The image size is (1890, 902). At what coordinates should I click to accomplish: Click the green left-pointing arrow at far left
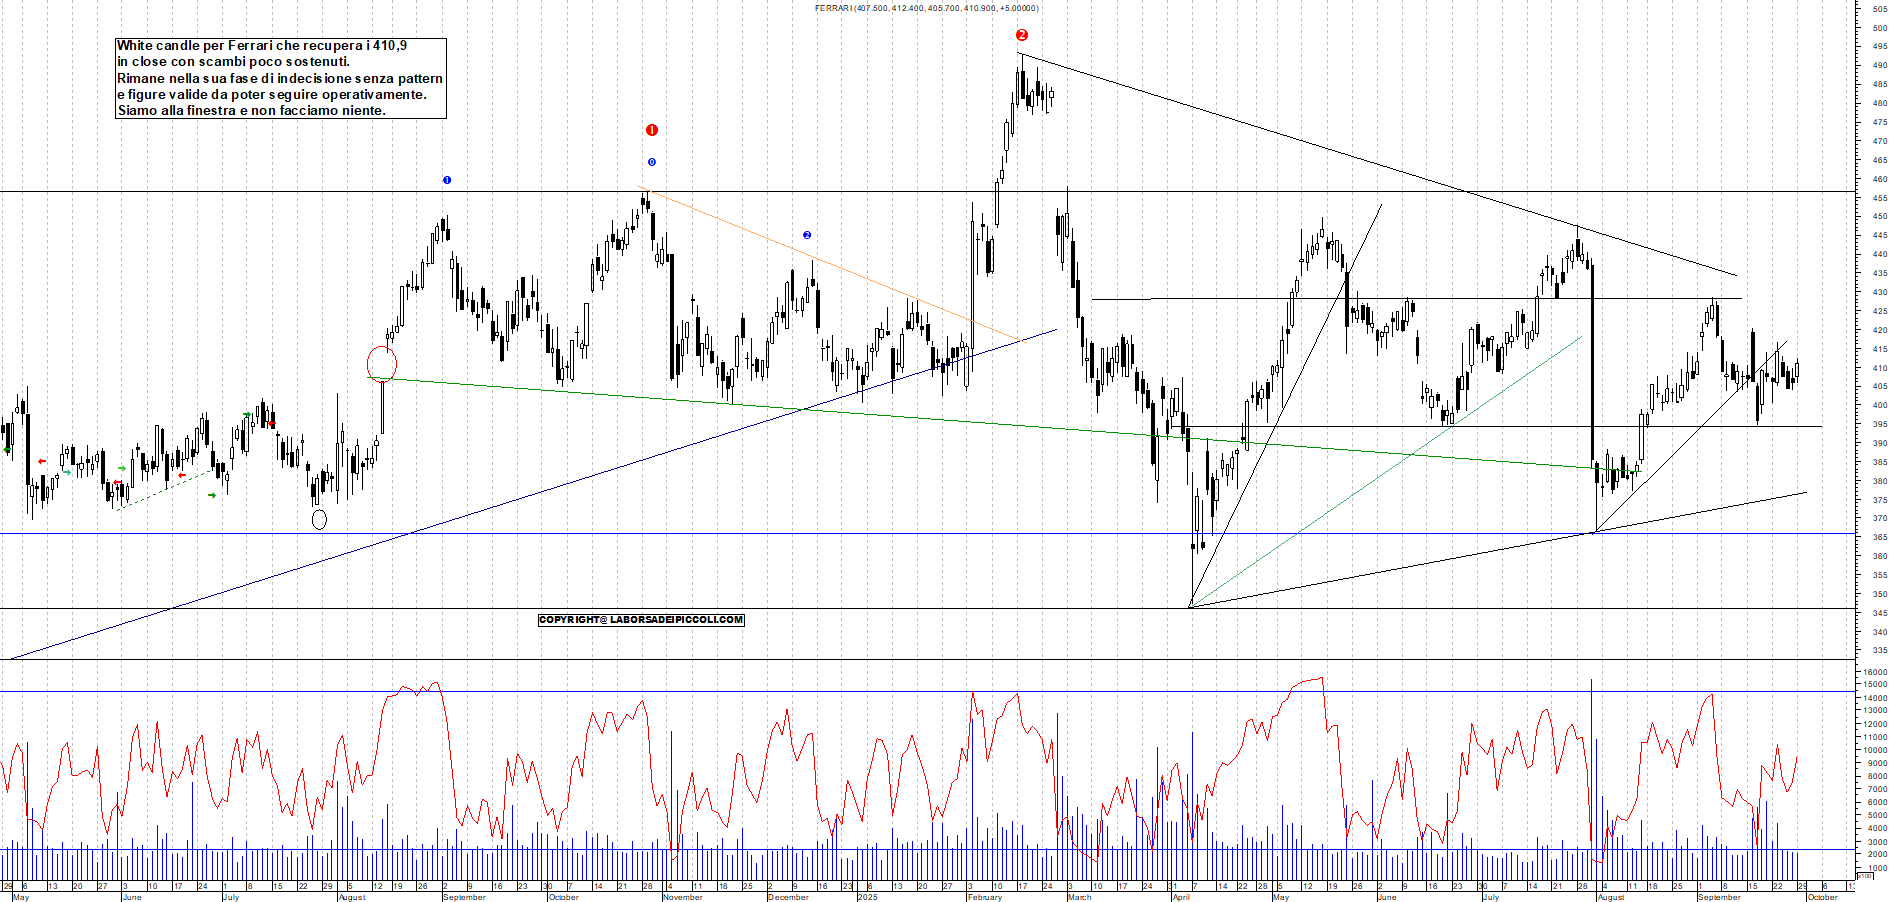(x=8, y=450)
